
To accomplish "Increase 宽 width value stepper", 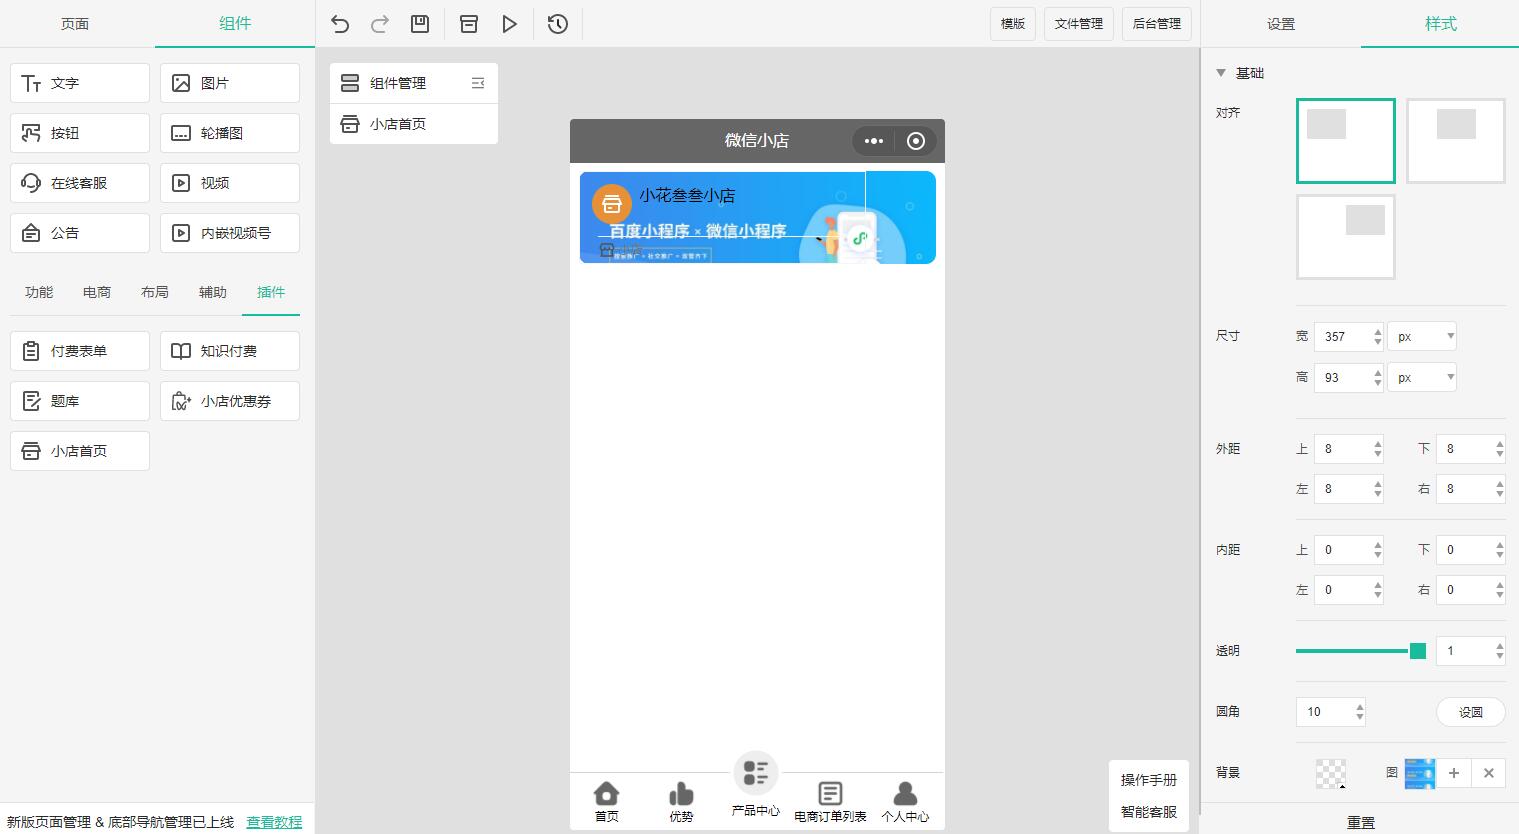I will pyautogui.click(x=1378, y=331).
